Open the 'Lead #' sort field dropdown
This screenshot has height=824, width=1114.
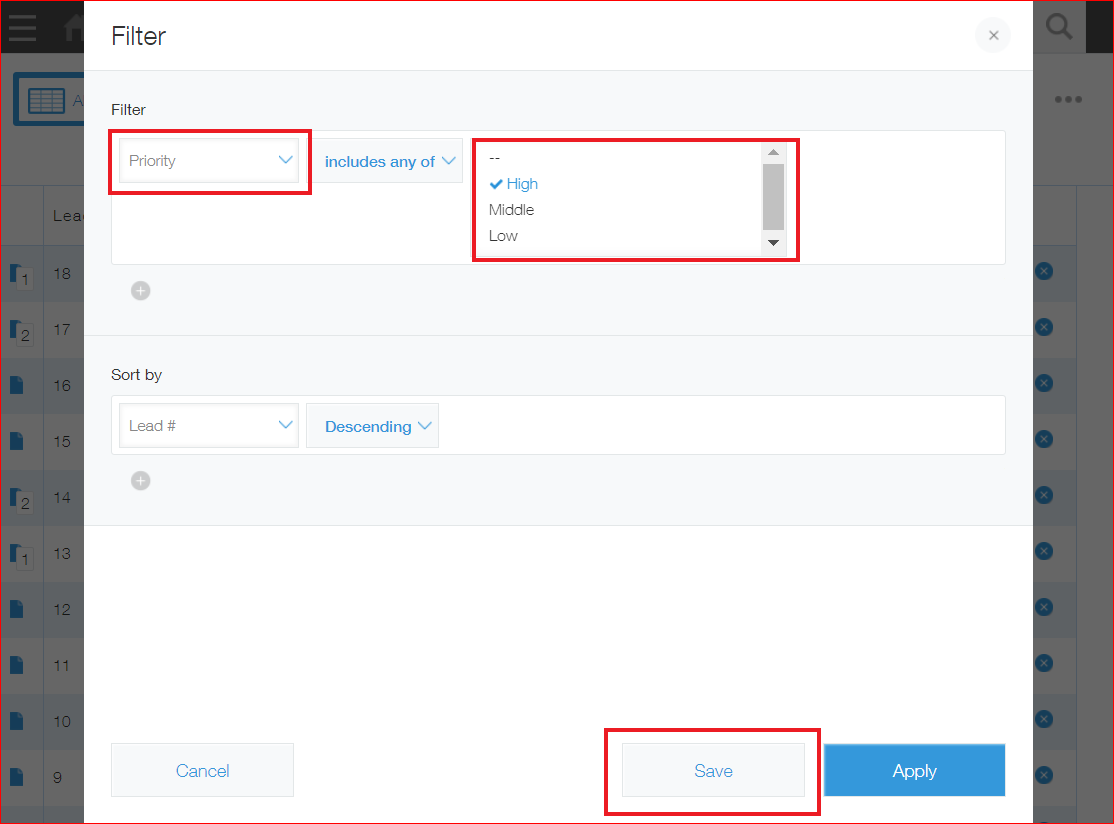(209, 425)
